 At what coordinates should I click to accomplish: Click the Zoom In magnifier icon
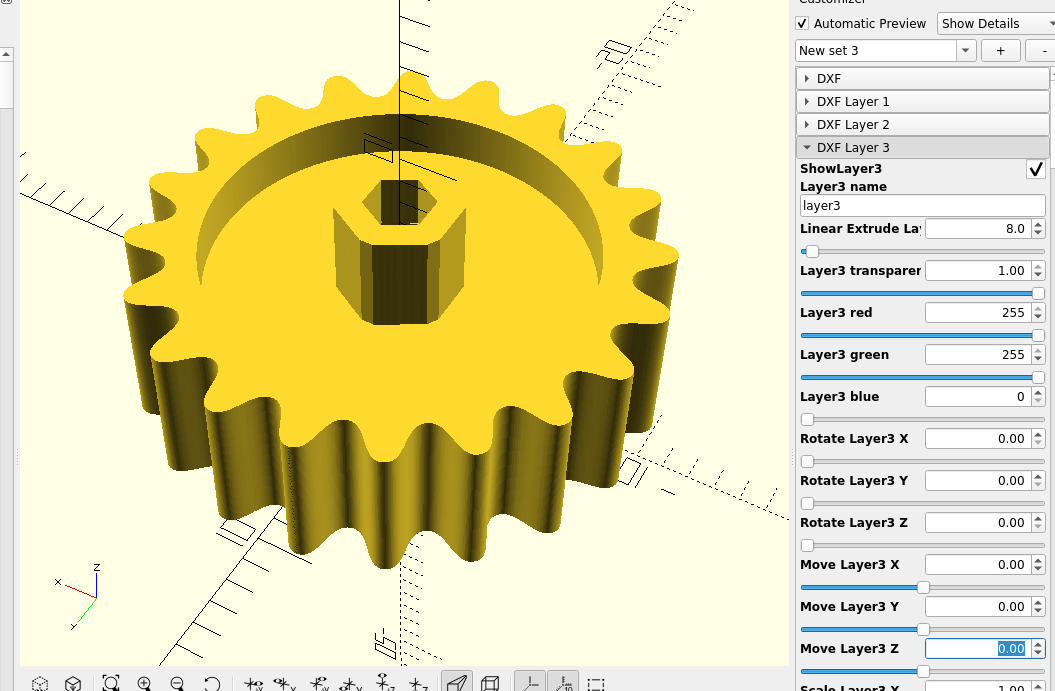tap(144, 684)
